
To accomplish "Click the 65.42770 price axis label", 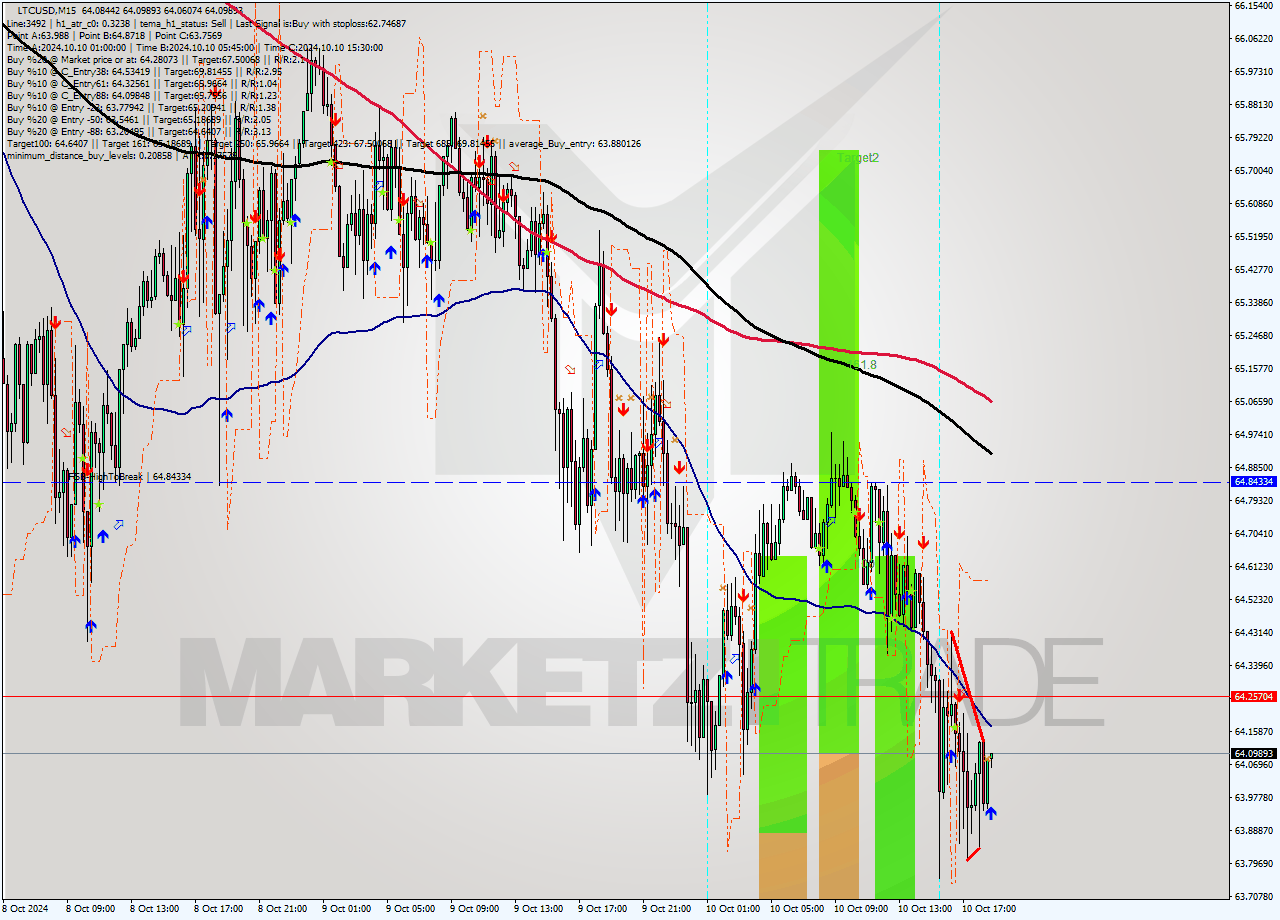I will [x=1254, y=269].
